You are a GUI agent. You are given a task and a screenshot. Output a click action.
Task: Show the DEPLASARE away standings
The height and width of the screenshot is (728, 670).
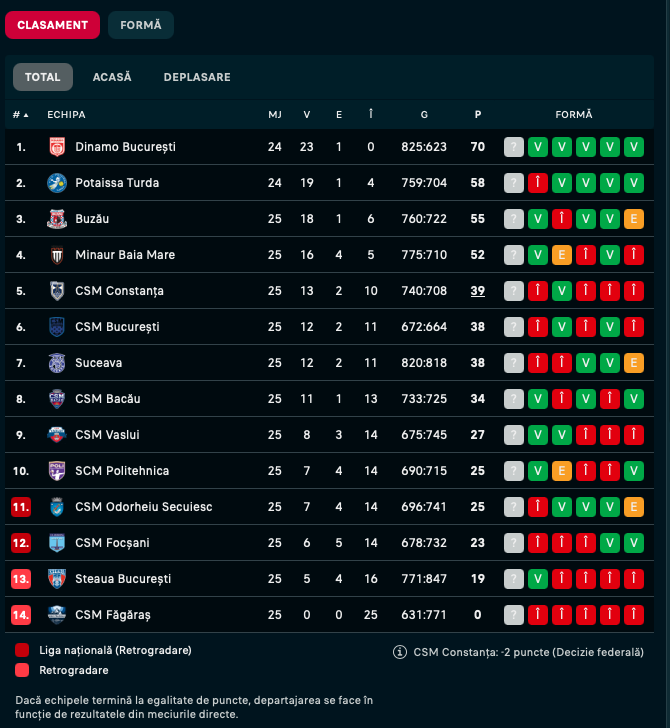point(197,77)
